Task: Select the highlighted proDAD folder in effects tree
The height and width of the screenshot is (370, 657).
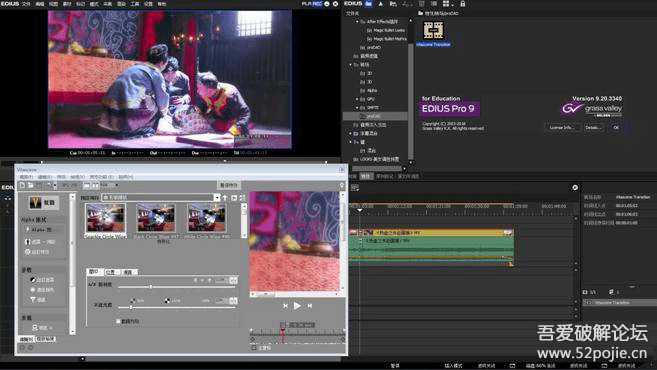Action: pos(375,116)
